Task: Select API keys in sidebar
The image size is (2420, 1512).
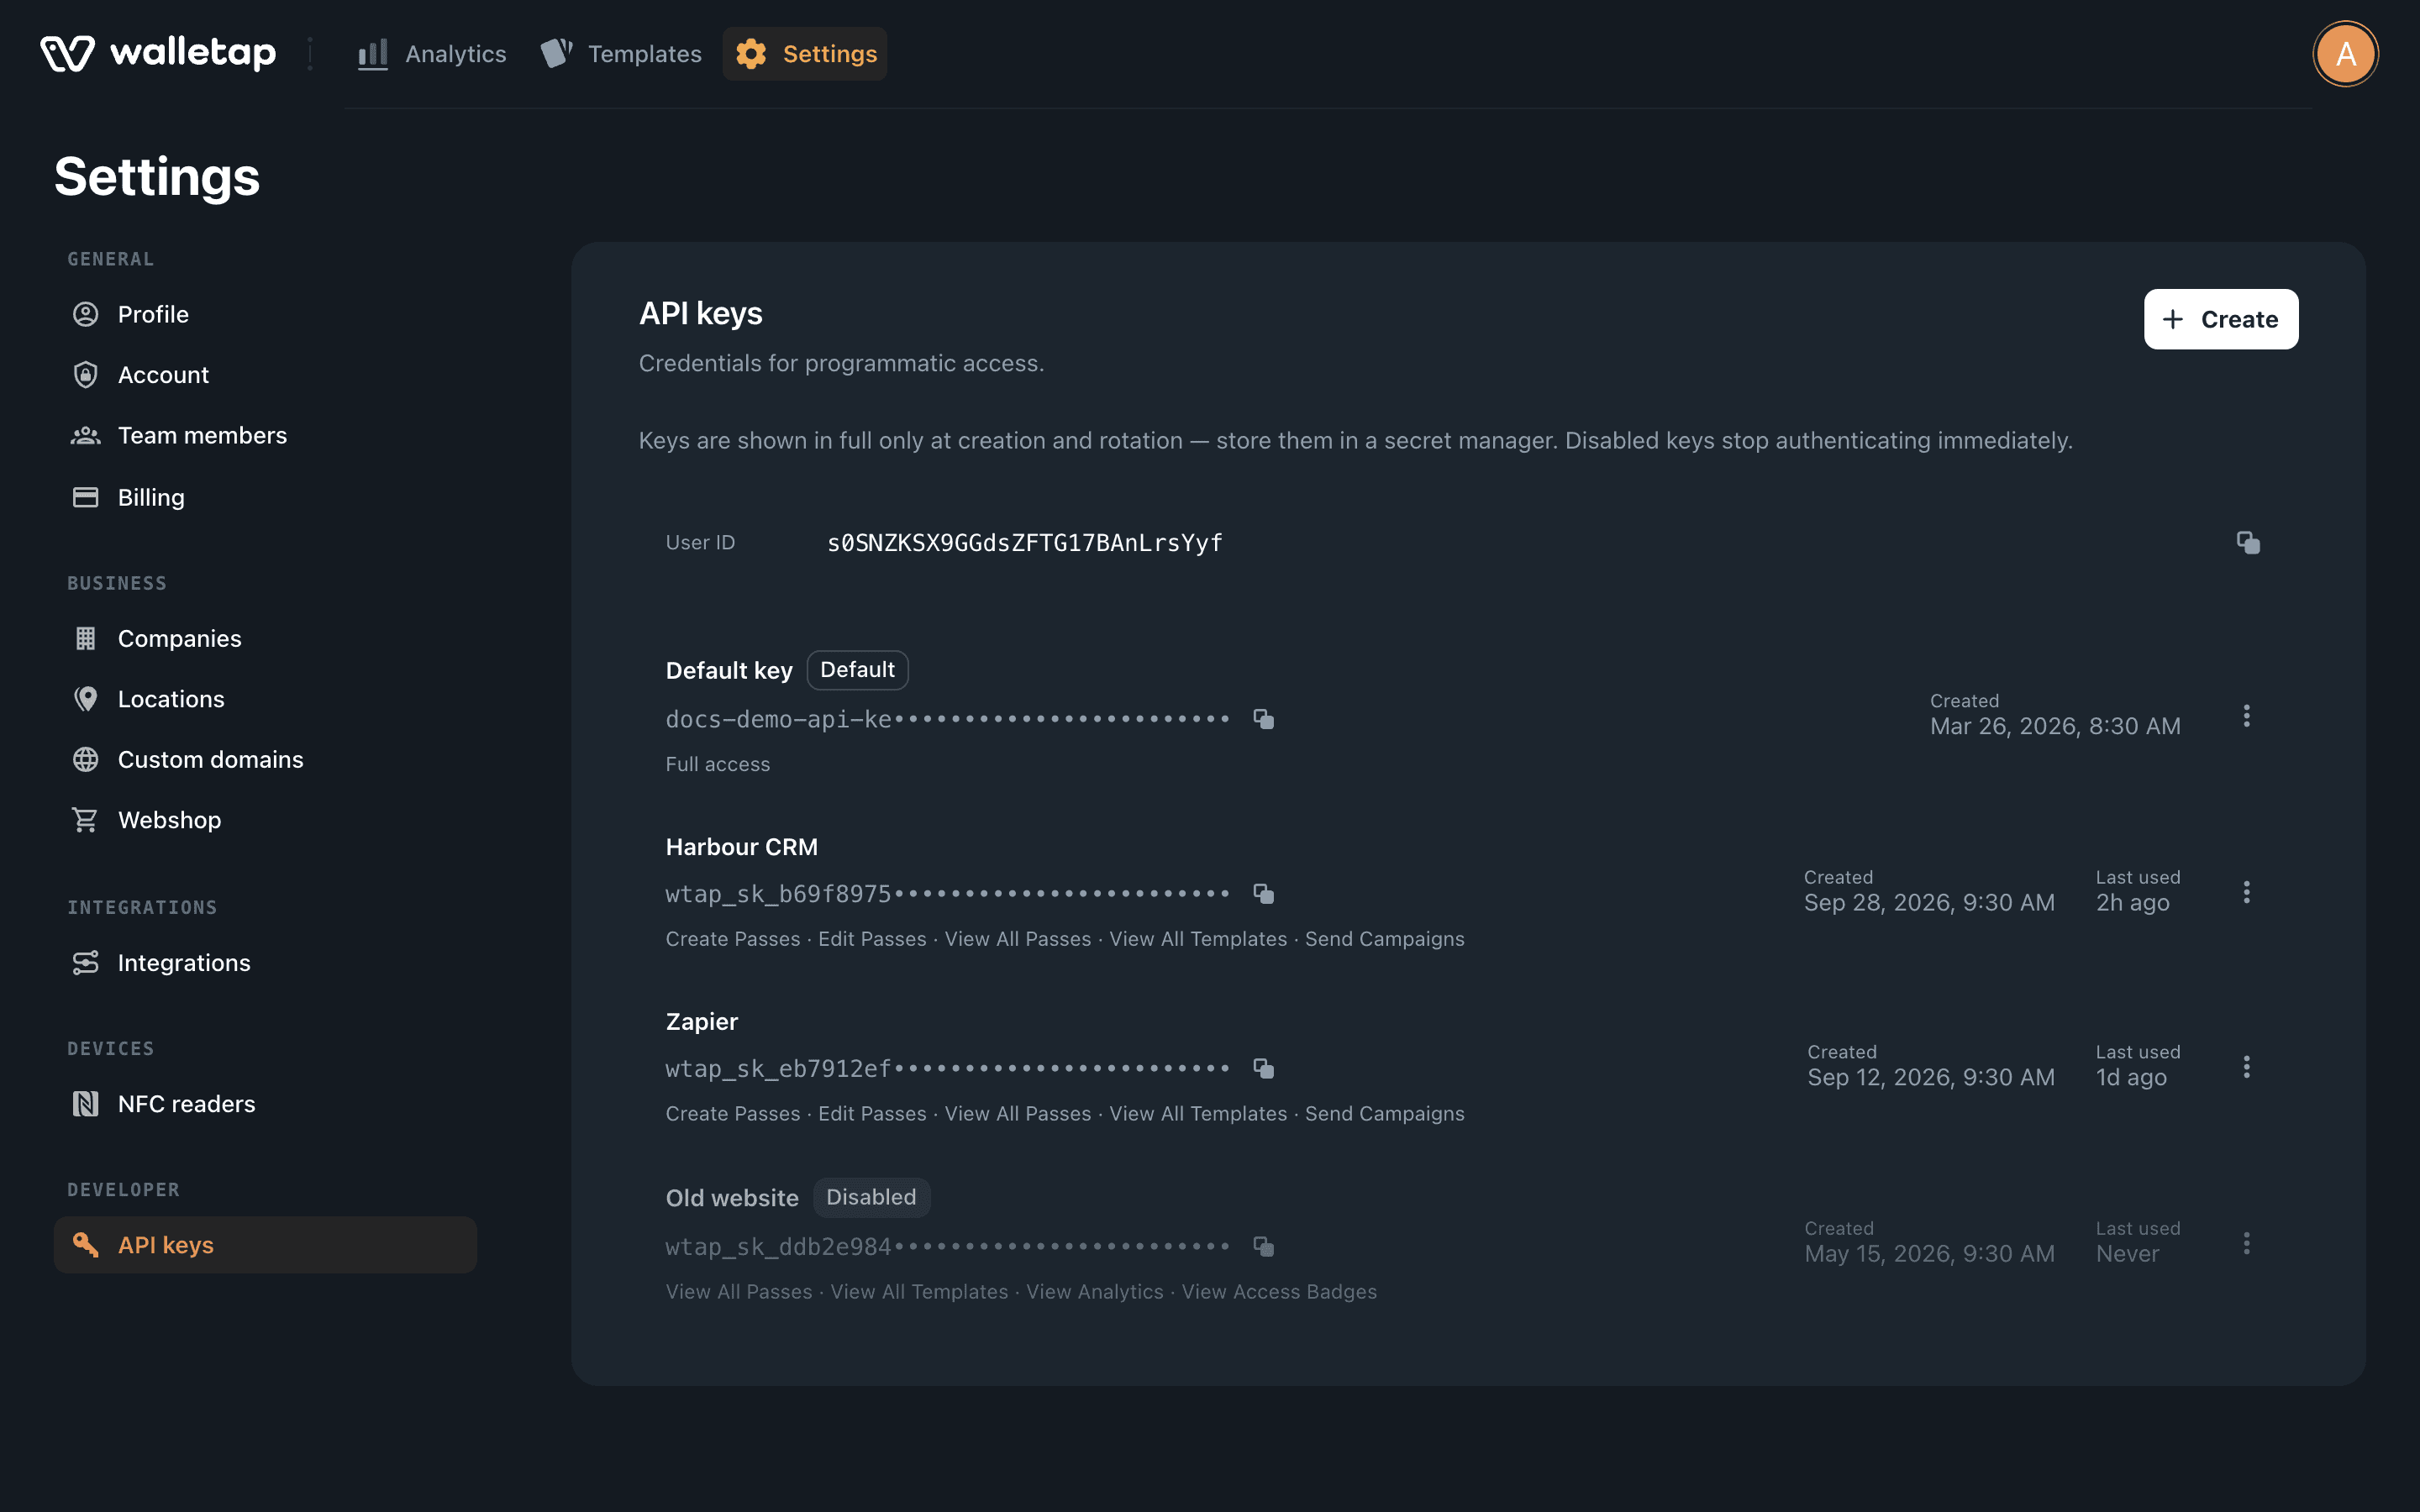Action: tap(265, 1245)
